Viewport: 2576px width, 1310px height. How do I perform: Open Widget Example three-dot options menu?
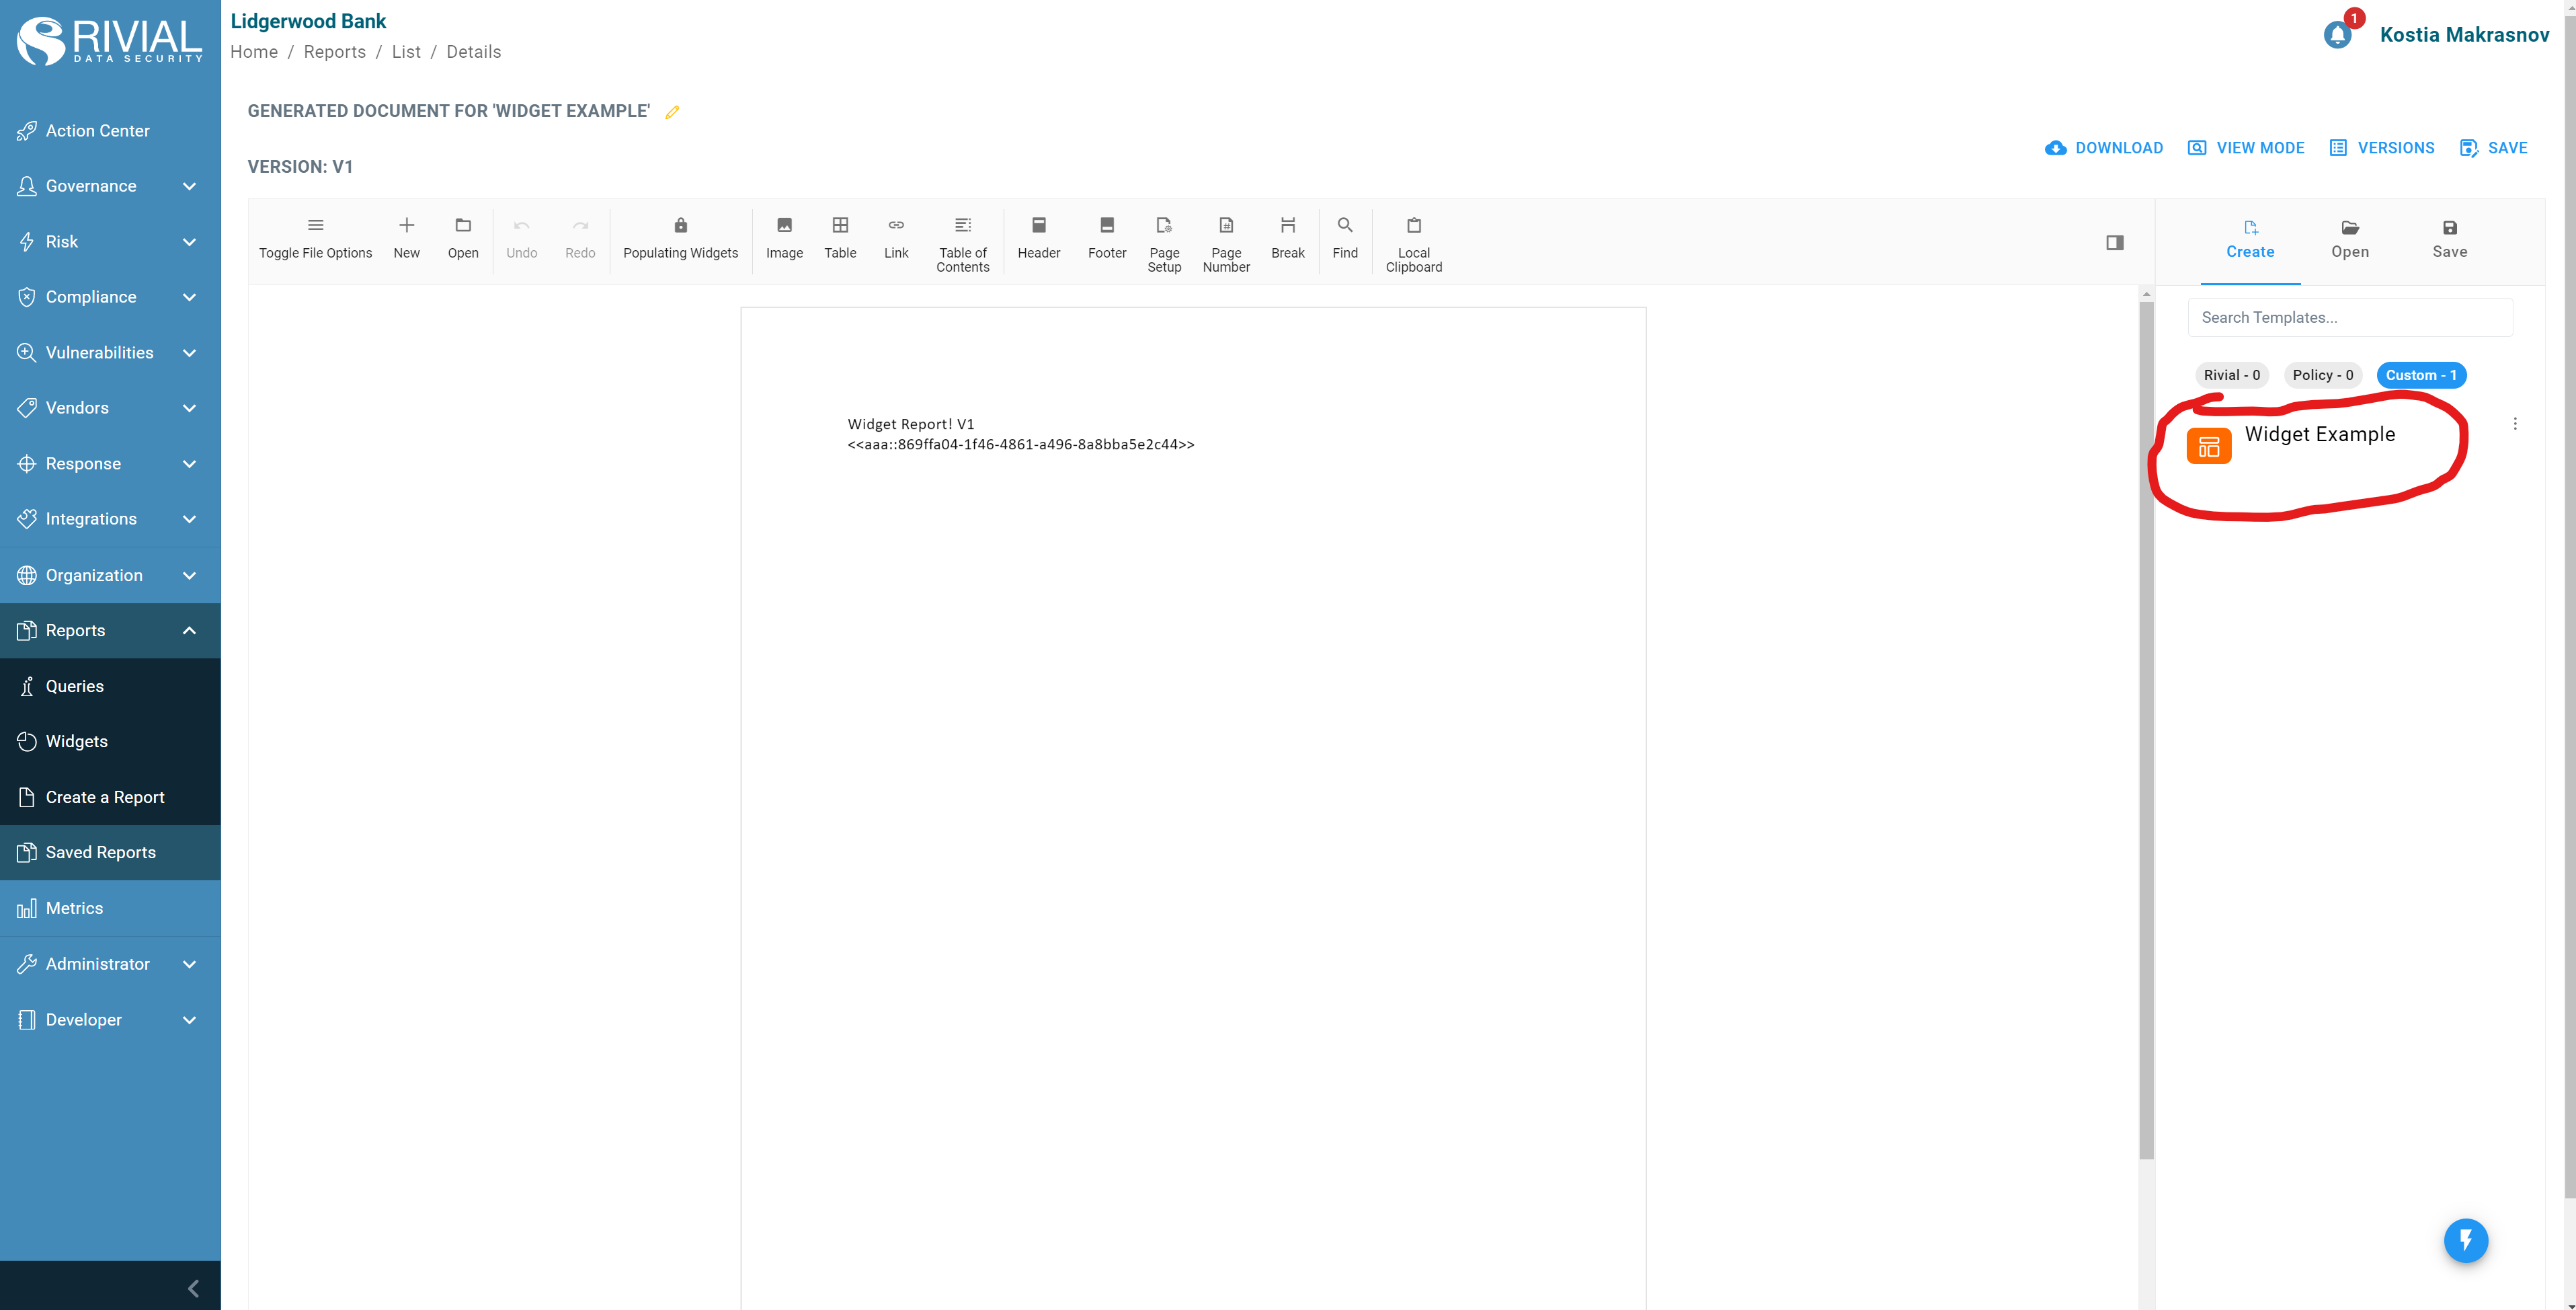[x=2514, y=424]
